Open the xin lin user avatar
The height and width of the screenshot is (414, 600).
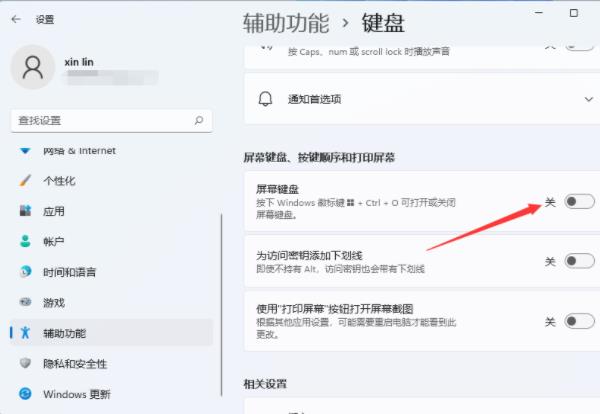pyautogui.click(x=33, y=67)
